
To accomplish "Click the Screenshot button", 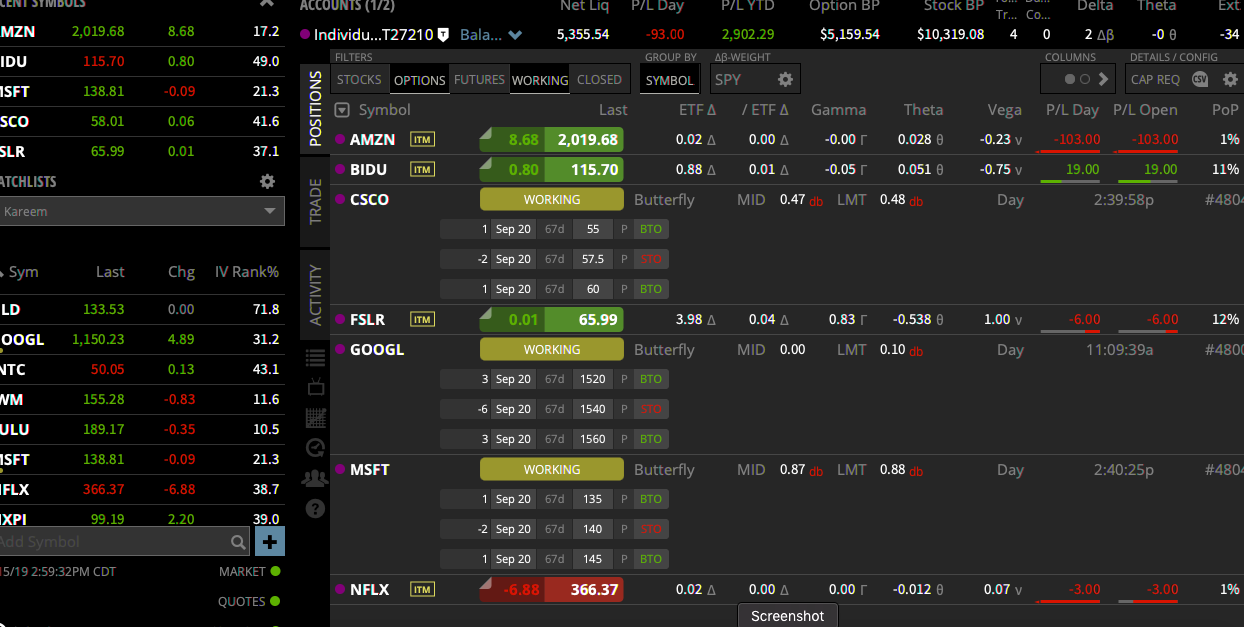I will pos(788,615).
